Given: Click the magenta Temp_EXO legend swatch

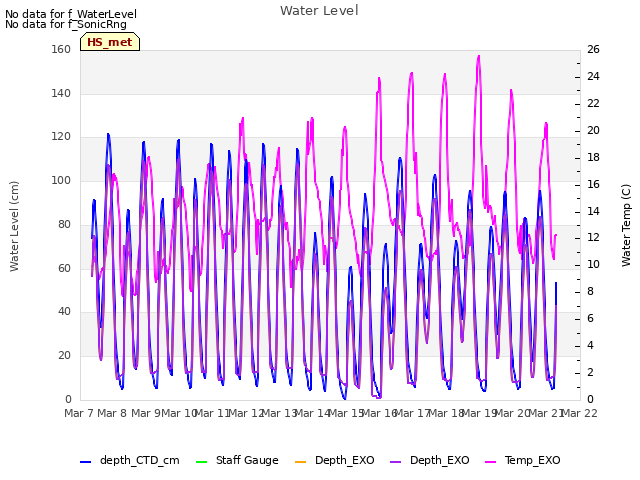Looking at the screenshot, I should [x=490, y=462].
